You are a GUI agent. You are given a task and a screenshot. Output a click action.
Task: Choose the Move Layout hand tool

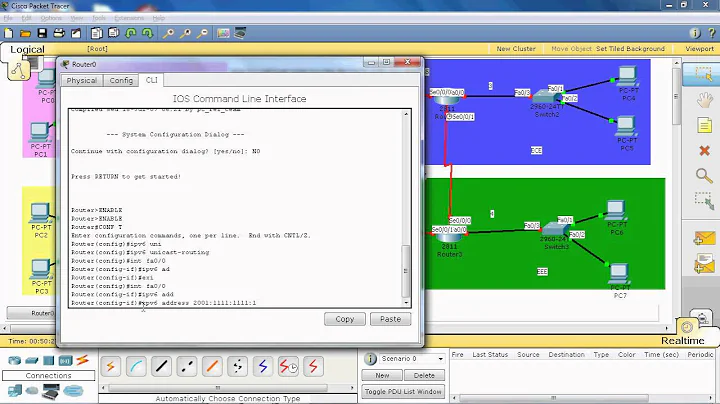[x=704, y=100]
